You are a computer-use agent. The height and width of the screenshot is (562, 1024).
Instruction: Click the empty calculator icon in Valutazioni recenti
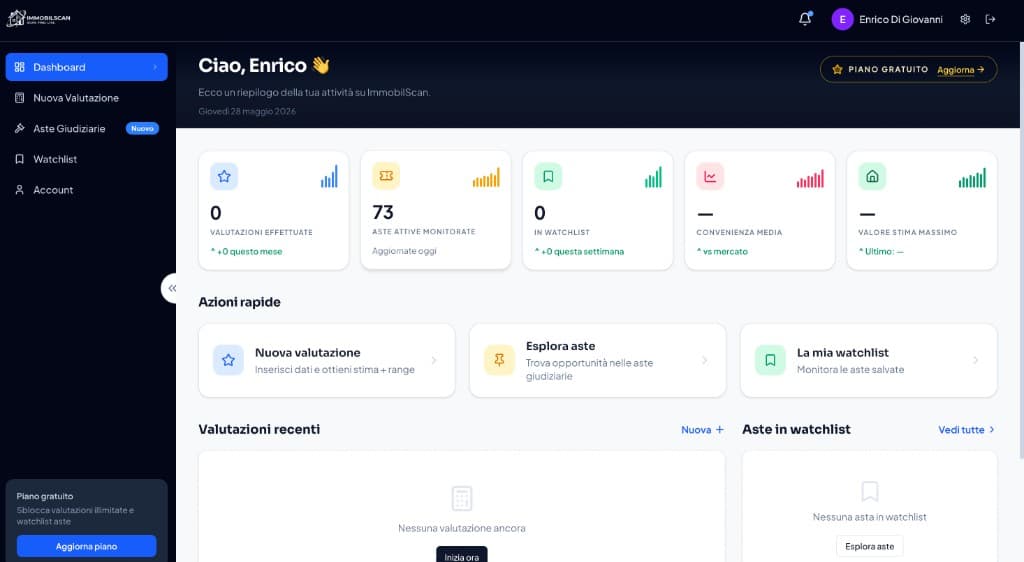[x=462, y=498]
